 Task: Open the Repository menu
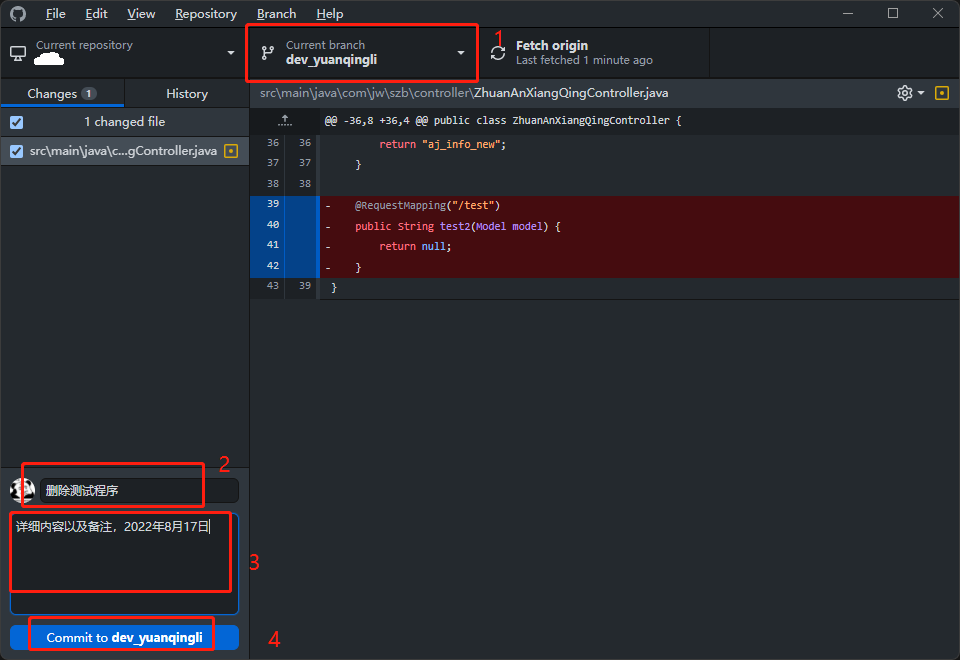[206, 13]
